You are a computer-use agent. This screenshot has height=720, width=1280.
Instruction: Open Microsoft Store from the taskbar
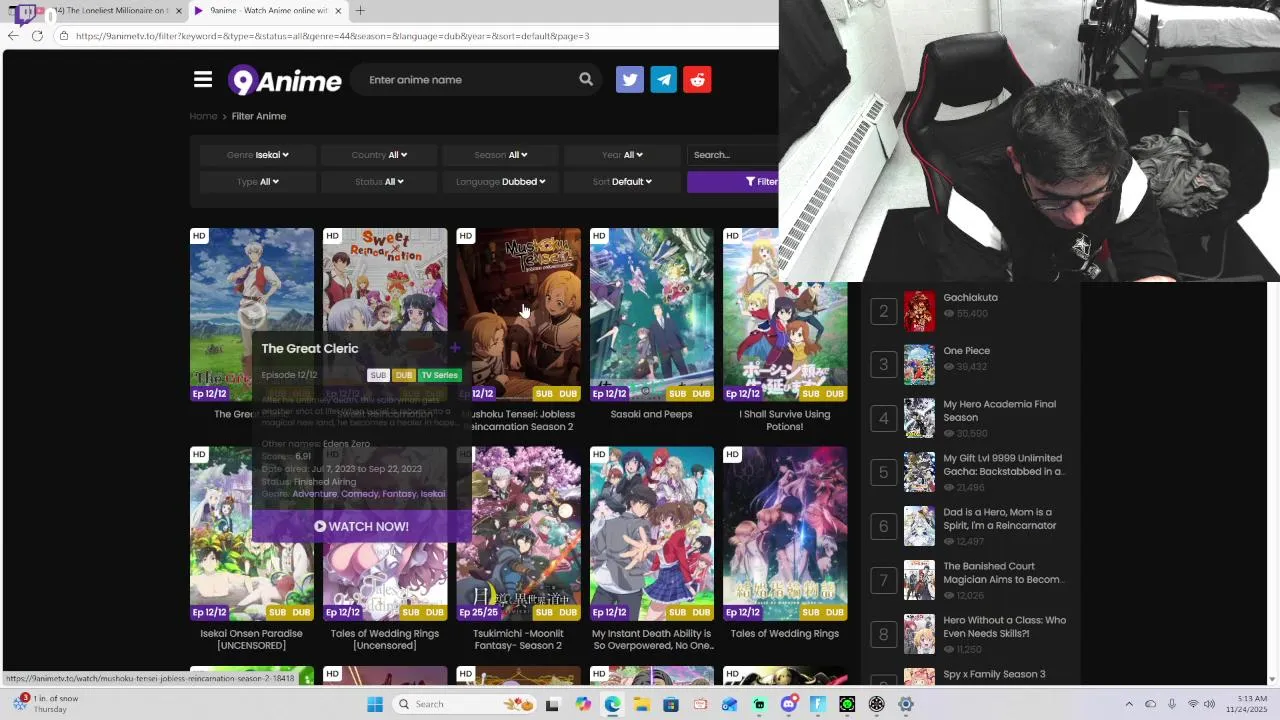(x=671, y=704)
